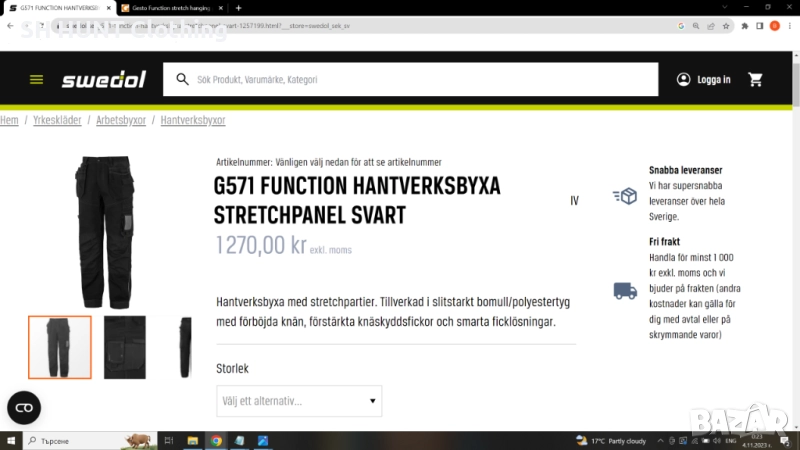800x450 pixels.
Task: Click the browser extensions puzzle icon
Action: click(x=744, y=25)
